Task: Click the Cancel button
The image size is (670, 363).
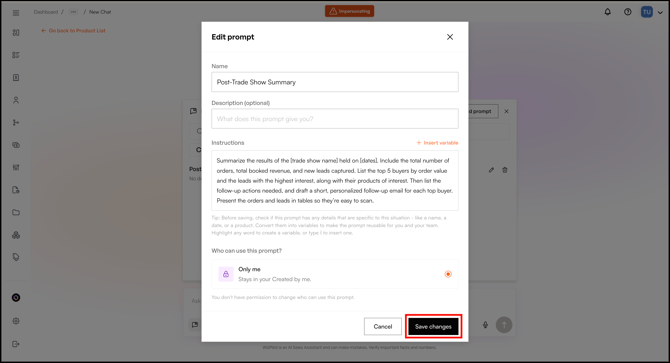Action: coord(383,327)
